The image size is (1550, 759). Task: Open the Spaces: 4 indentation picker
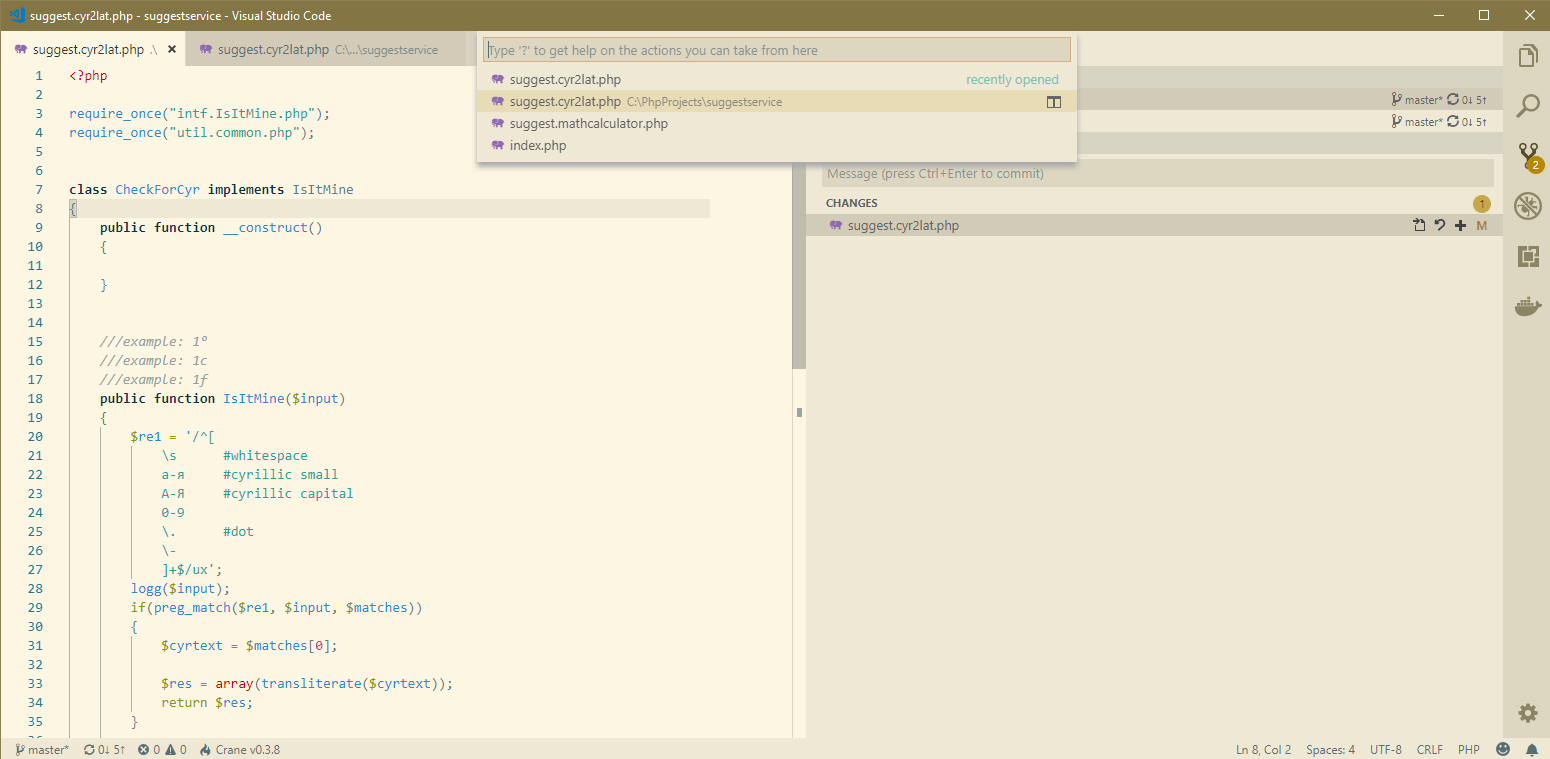pyautogui.click(x=1330, y=749)
